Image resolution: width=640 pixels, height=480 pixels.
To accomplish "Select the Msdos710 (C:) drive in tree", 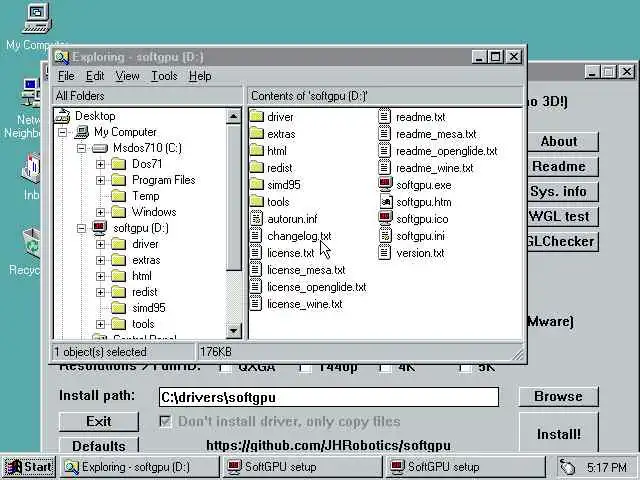I will 147,148.
